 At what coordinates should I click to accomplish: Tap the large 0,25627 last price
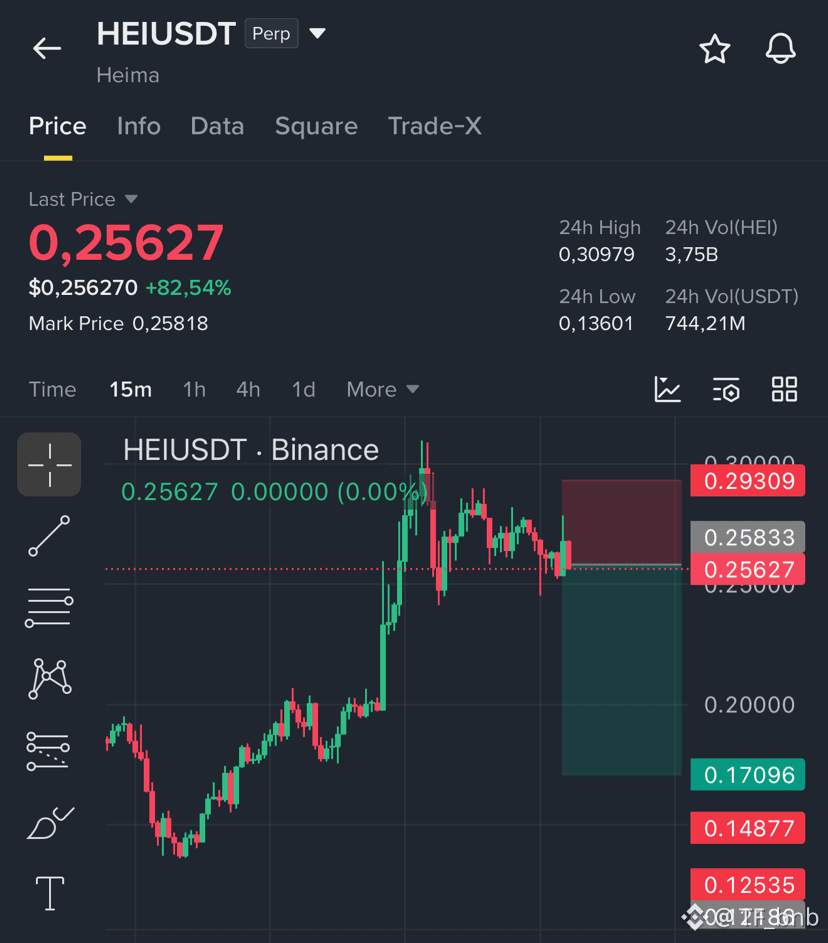point(126,242)
